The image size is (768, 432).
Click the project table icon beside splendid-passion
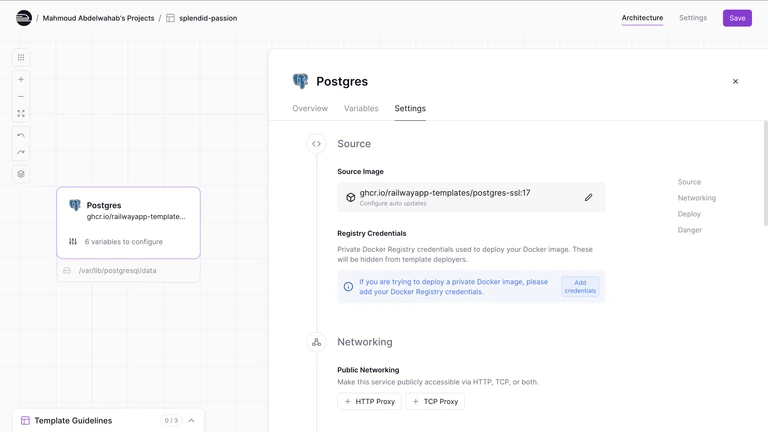[x=170, y=18]
